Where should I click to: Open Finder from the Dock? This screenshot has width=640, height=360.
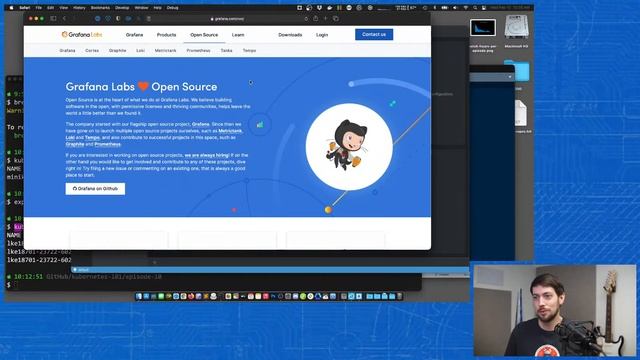tap(139, 296)
